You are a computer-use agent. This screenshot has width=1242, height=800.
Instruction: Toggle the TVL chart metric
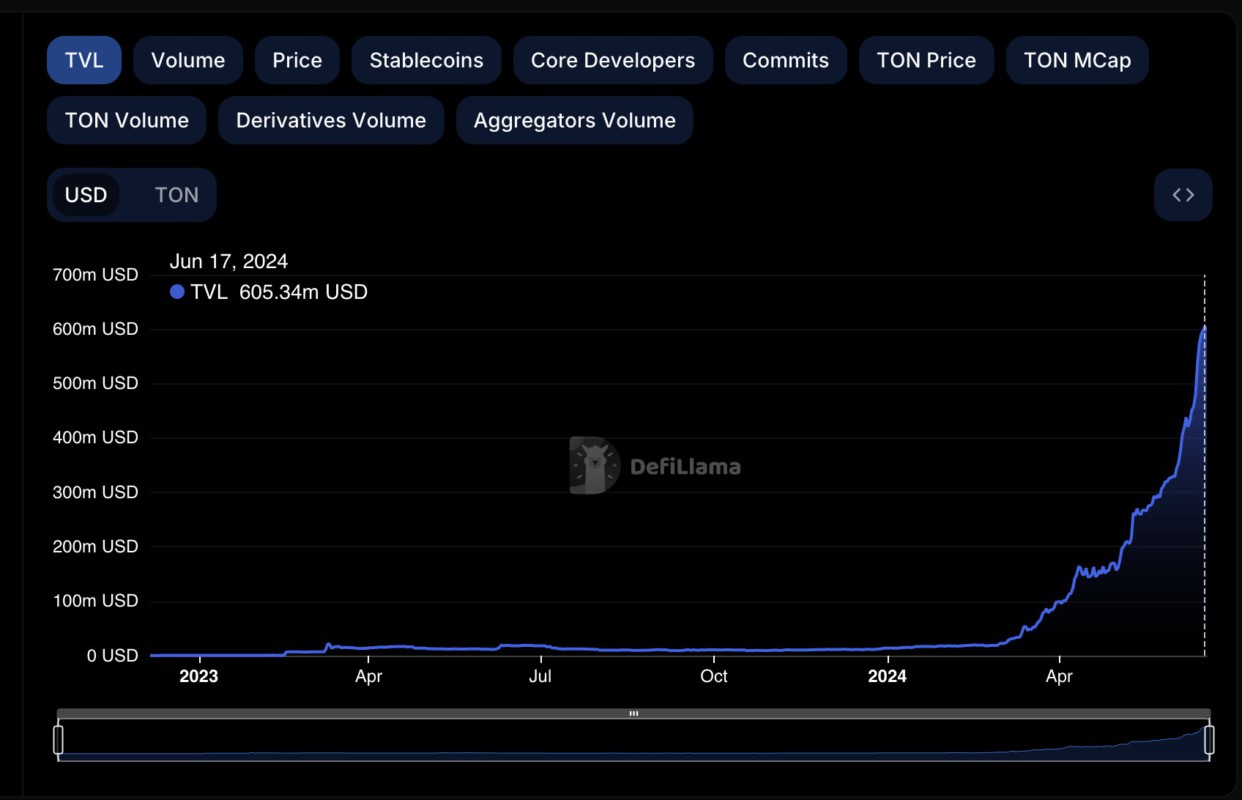(84, 60)
